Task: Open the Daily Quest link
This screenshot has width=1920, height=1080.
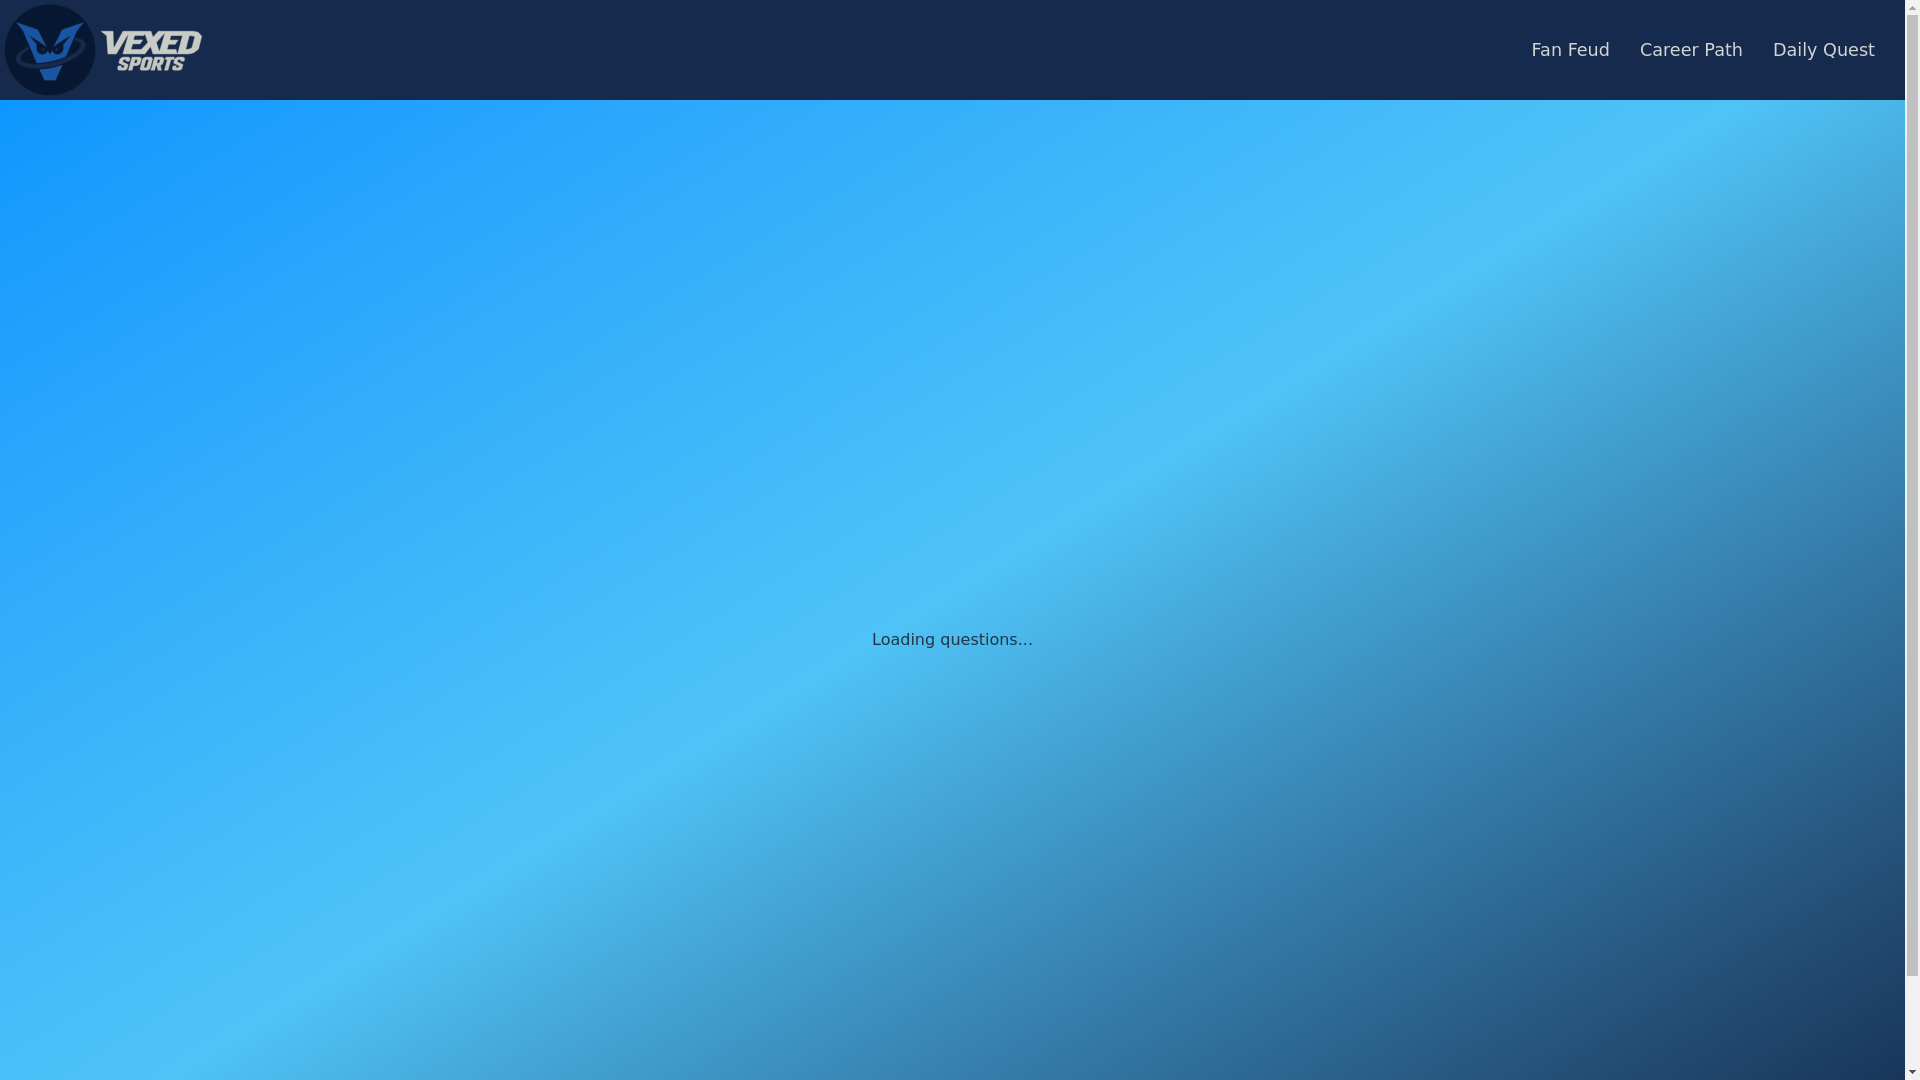Action: [1823, 50]
